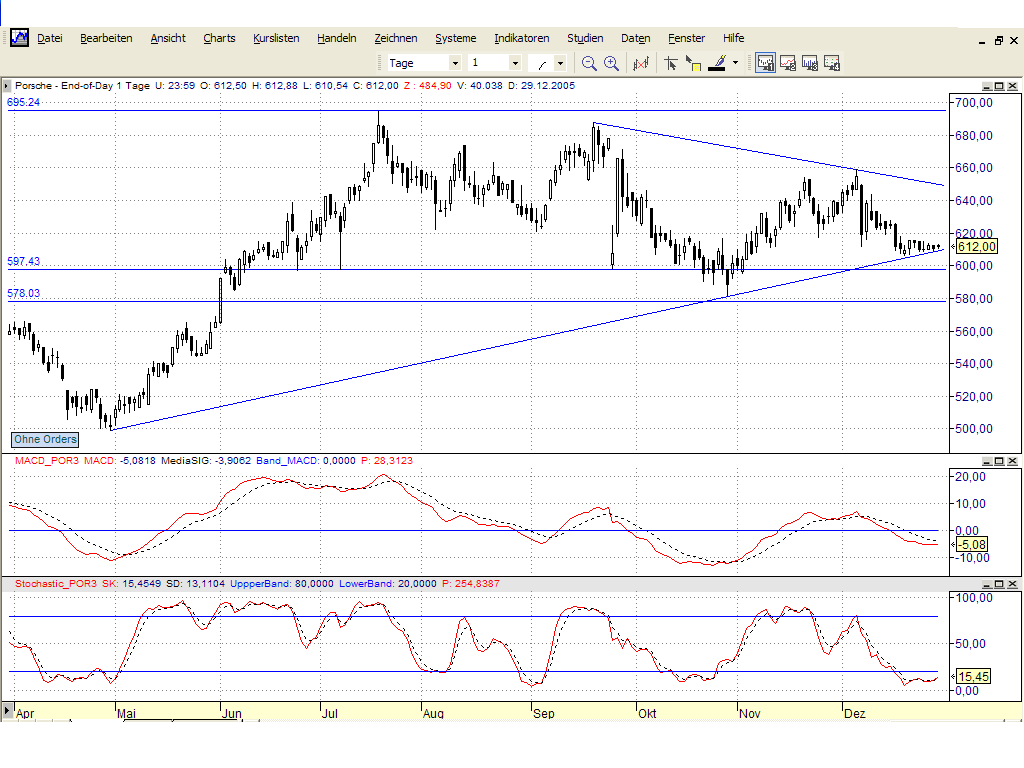Open the pen color swatch dropdown
The width and height of the screenshot is (1024, 768).
pyautogui.click(x=735, y=62)
